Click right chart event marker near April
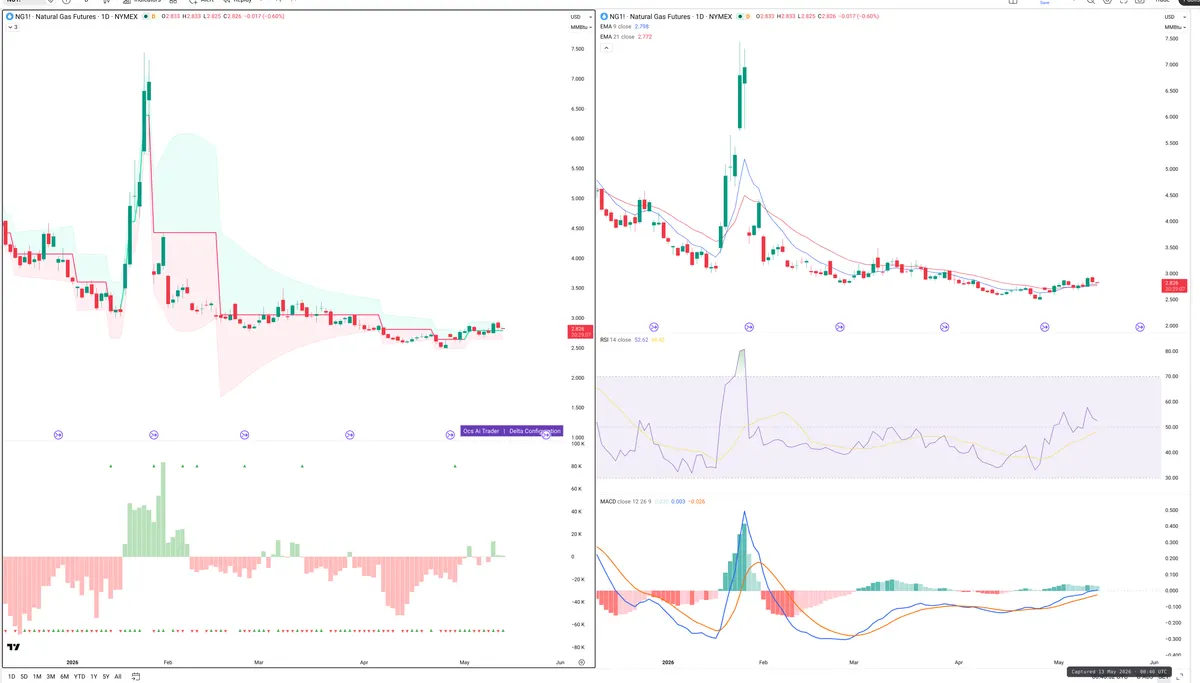The width and height of the screenshot is (1200, 683). [x=944, y=326]
